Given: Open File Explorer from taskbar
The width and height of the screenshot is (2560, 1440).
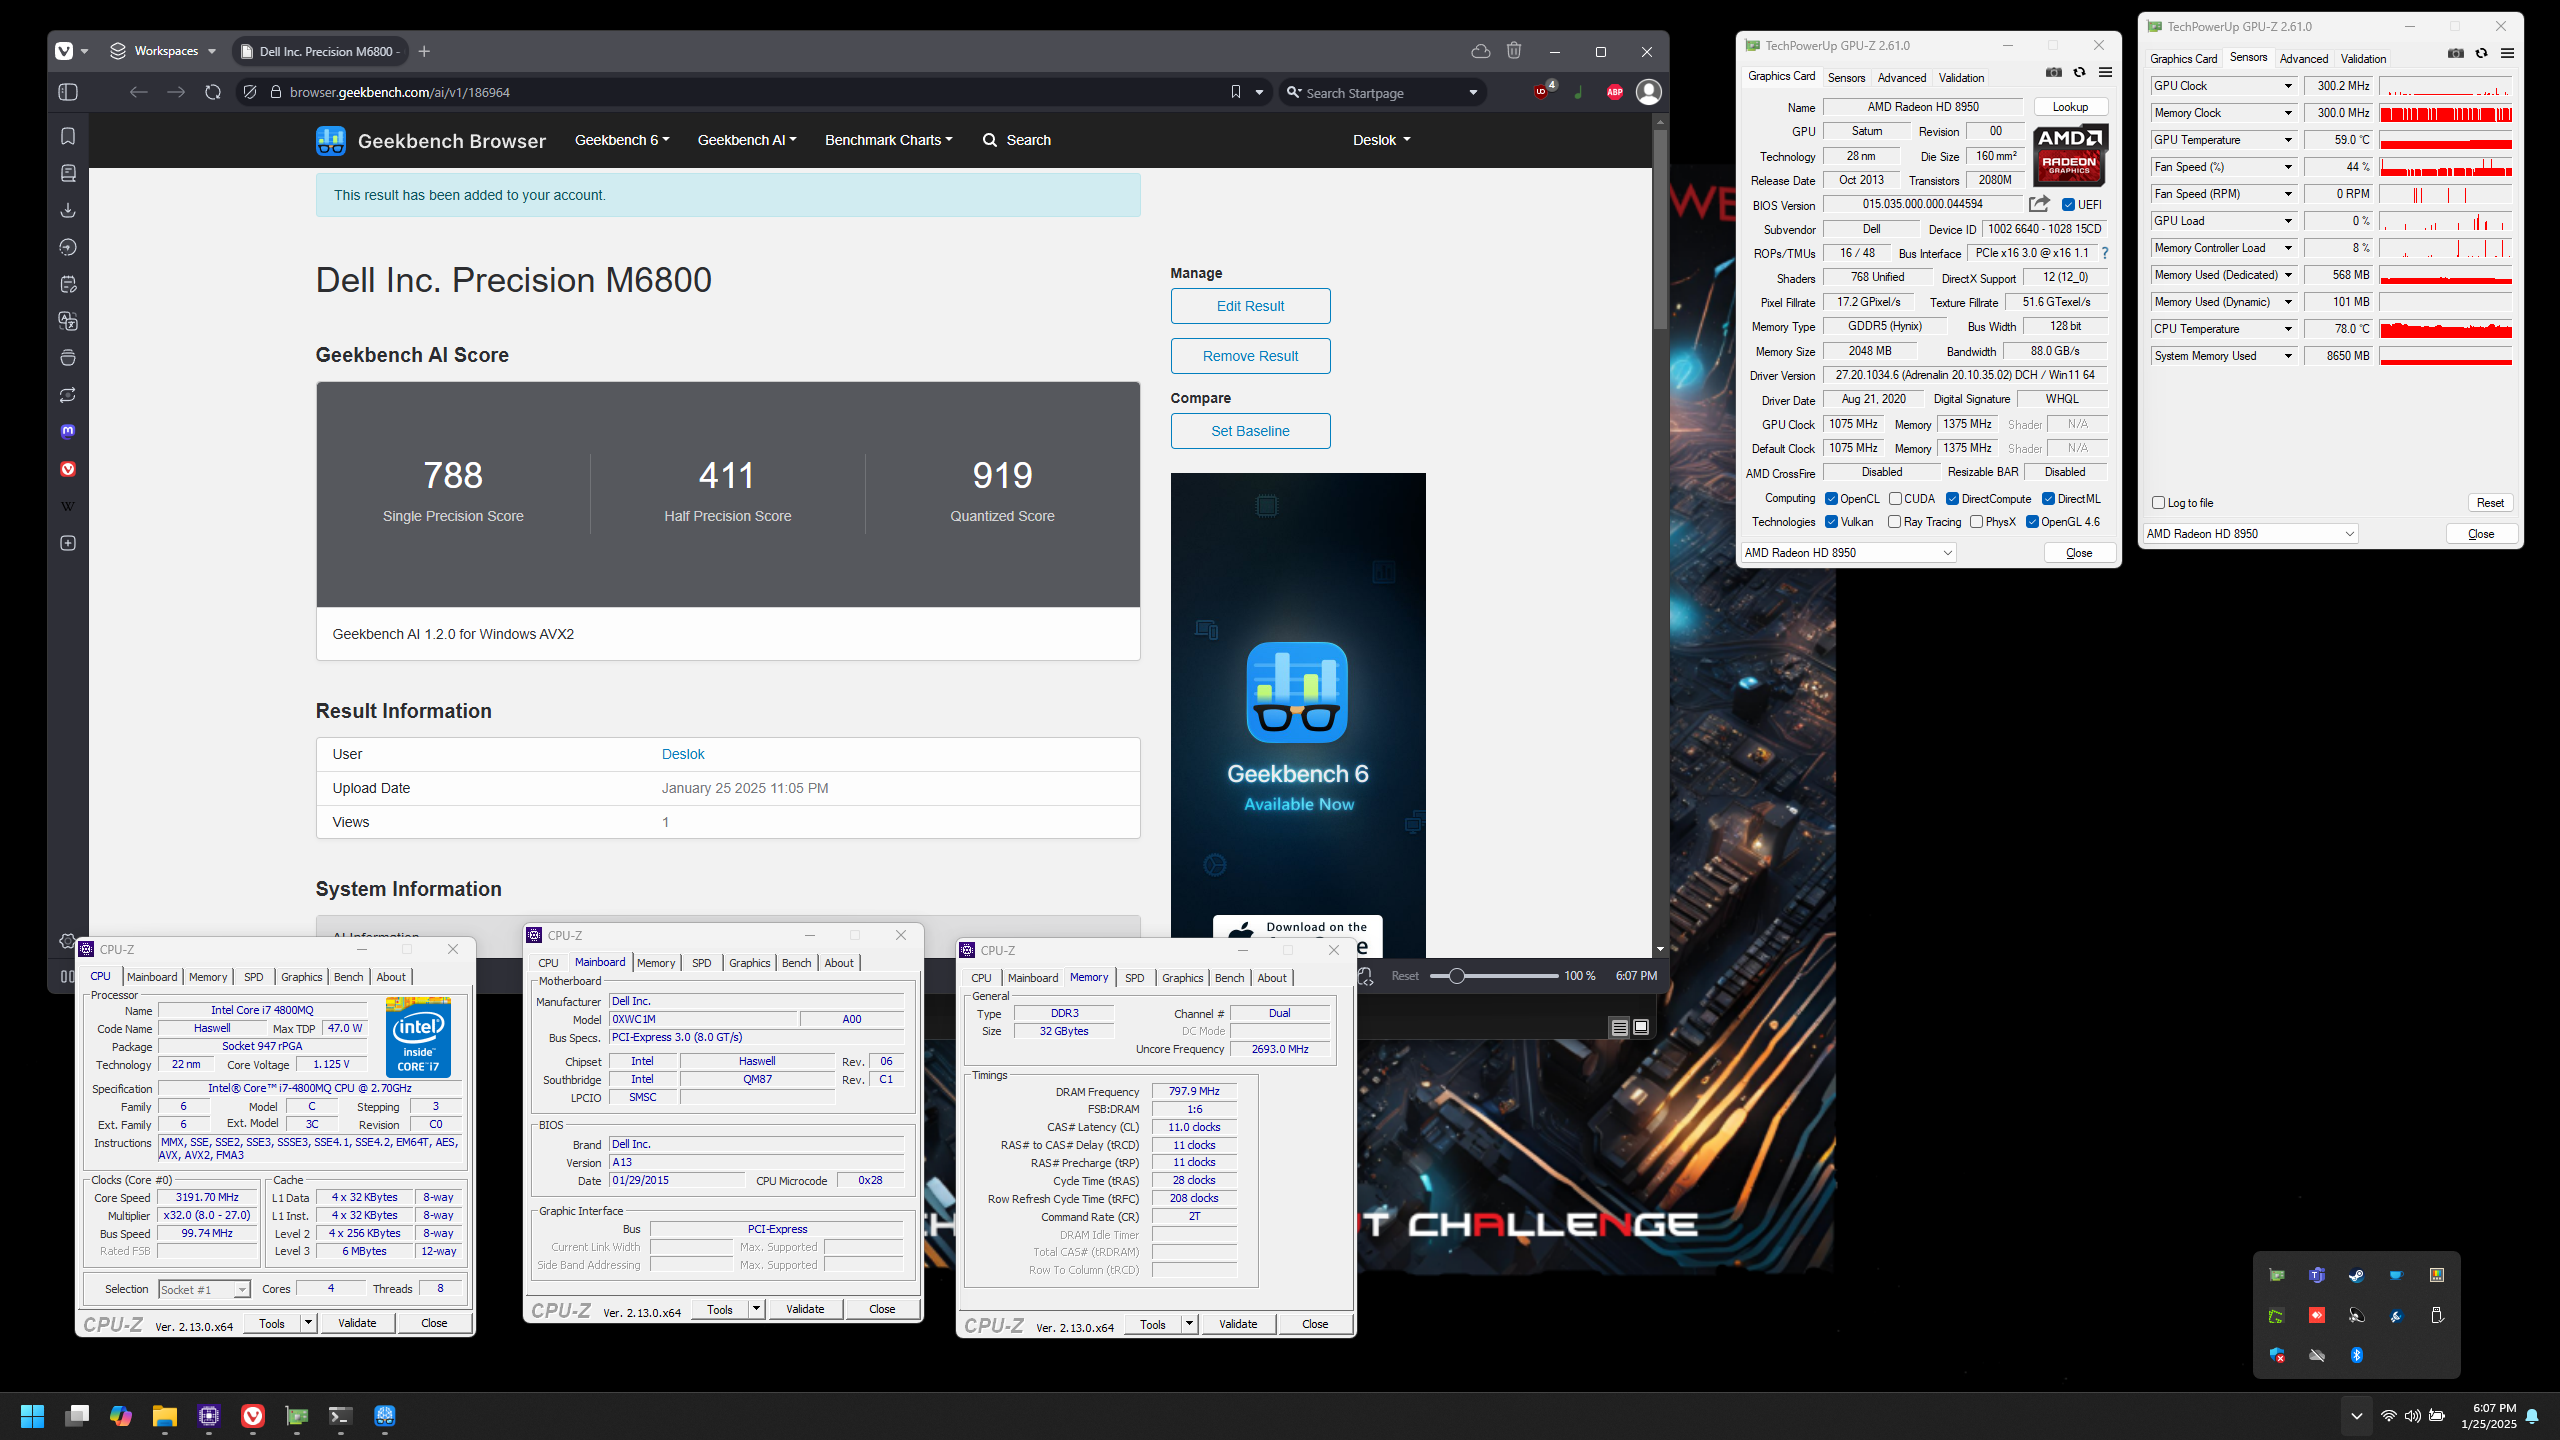Looking at the screenshot, I should 164,1415.
